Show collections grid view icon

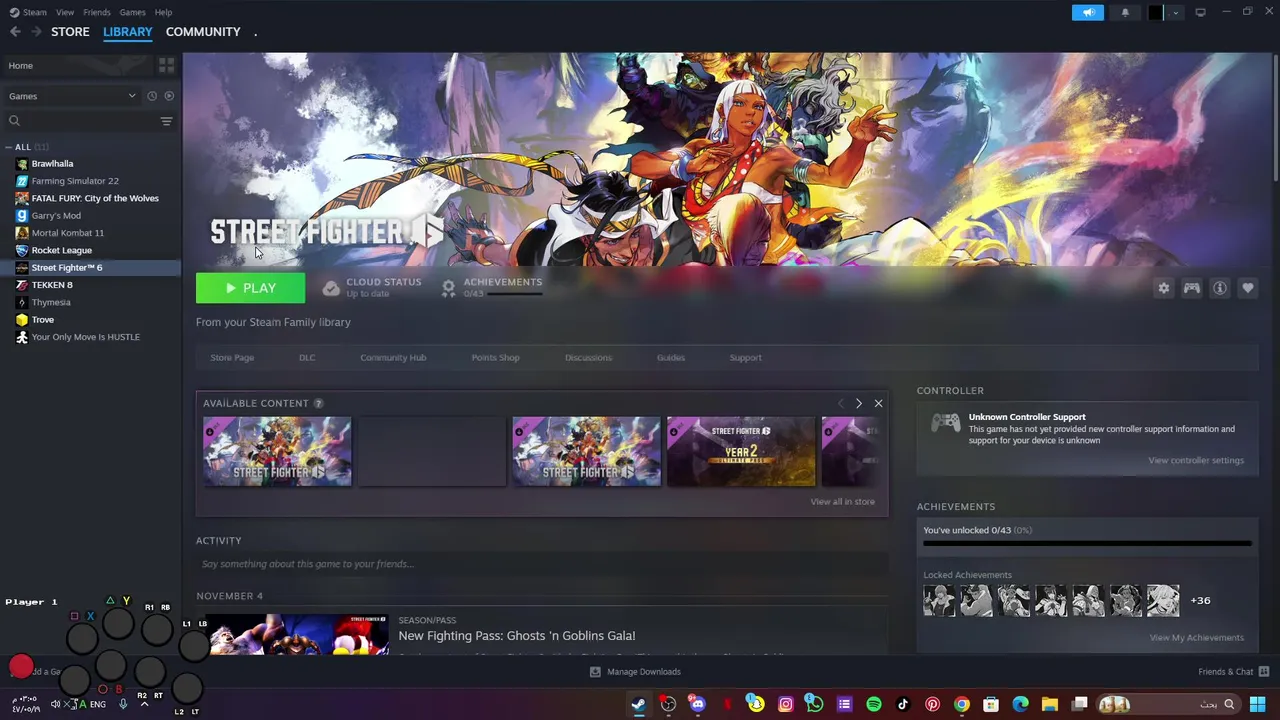[x=166, y=65]
